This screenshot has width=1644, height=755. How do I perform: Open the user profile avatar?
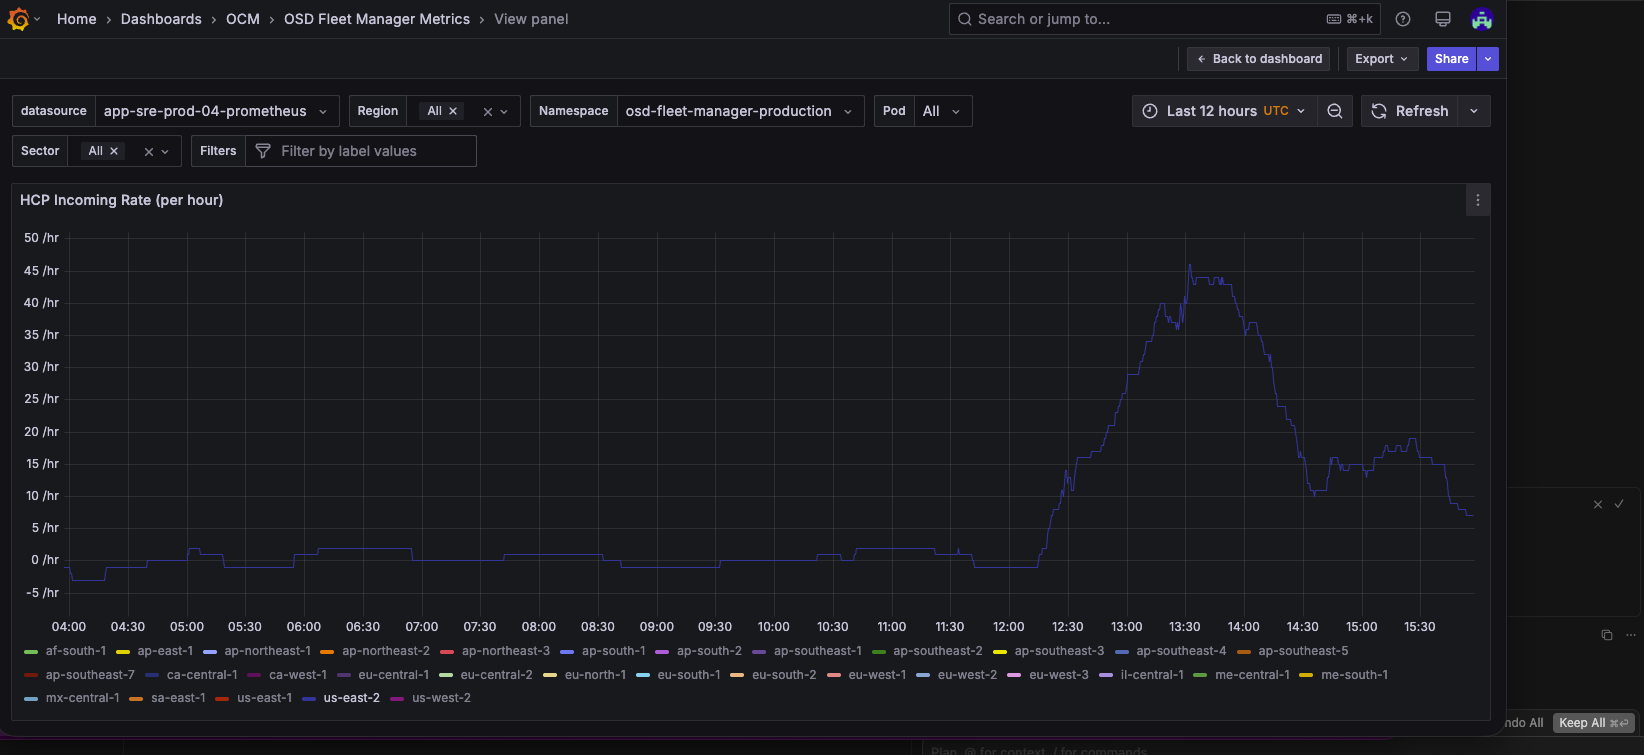point(1481,19)
